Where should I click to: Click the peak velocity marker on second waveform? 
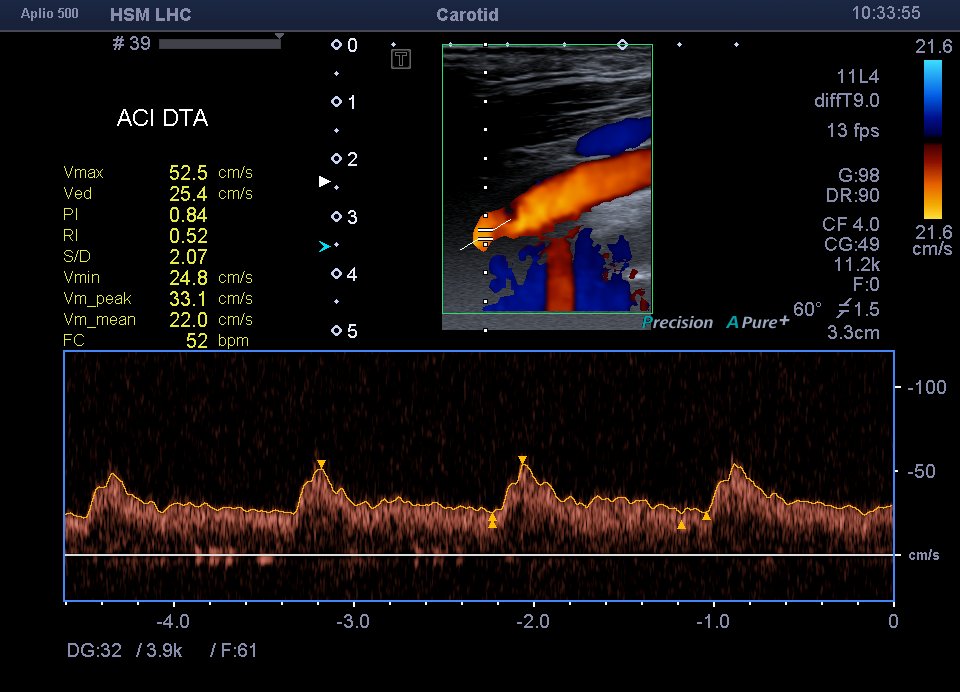(322, 462)
